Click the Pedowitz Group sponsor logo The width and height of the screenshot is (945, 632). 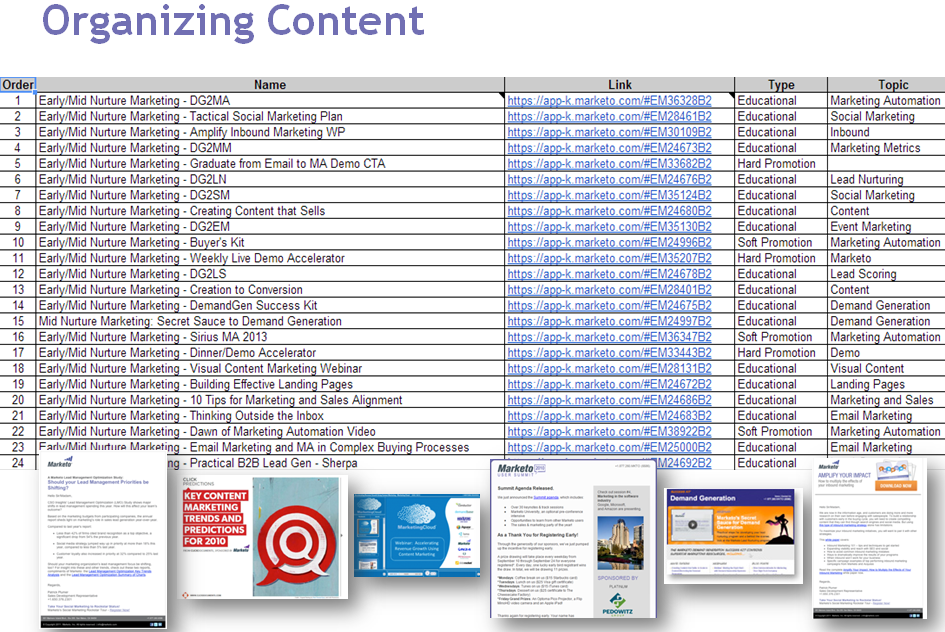tap(617, 603)
